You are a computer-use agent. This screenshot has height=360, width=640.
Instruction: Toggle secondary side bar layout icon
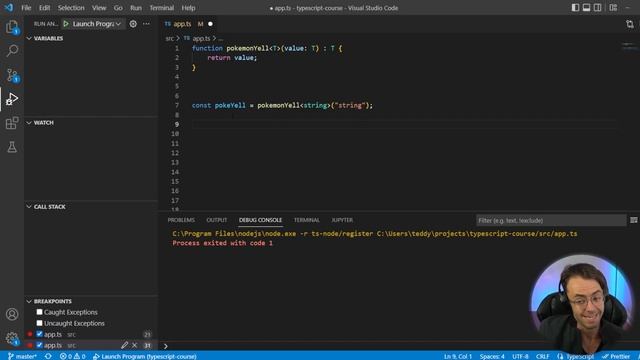click(x=597, y=8)
